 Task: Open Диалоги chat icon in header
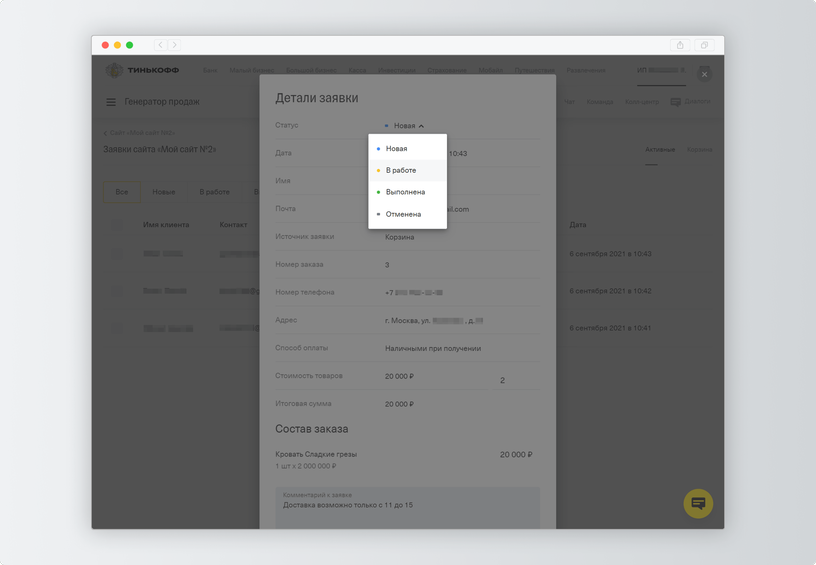click(x=675, y=102)
